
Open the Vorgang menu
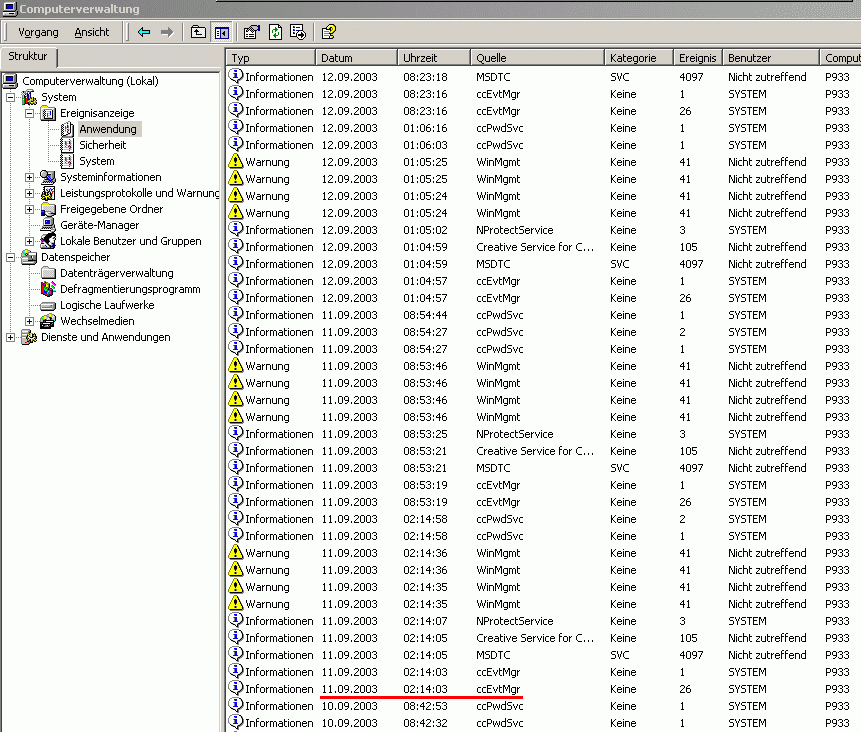38,32
